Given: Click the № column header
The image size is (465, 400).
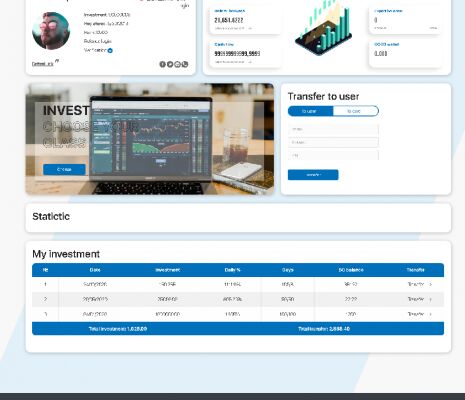Looking at the screenshot, I should (46, 270).
